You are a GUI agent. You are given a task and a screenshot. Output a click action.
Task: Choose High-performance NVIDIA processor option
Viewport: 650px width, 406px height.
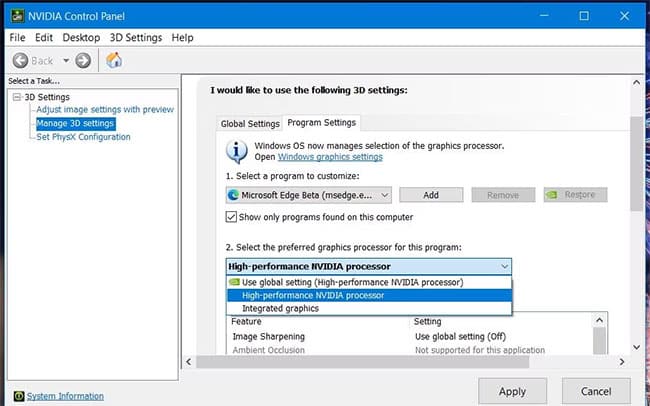(x=369, y=295)
